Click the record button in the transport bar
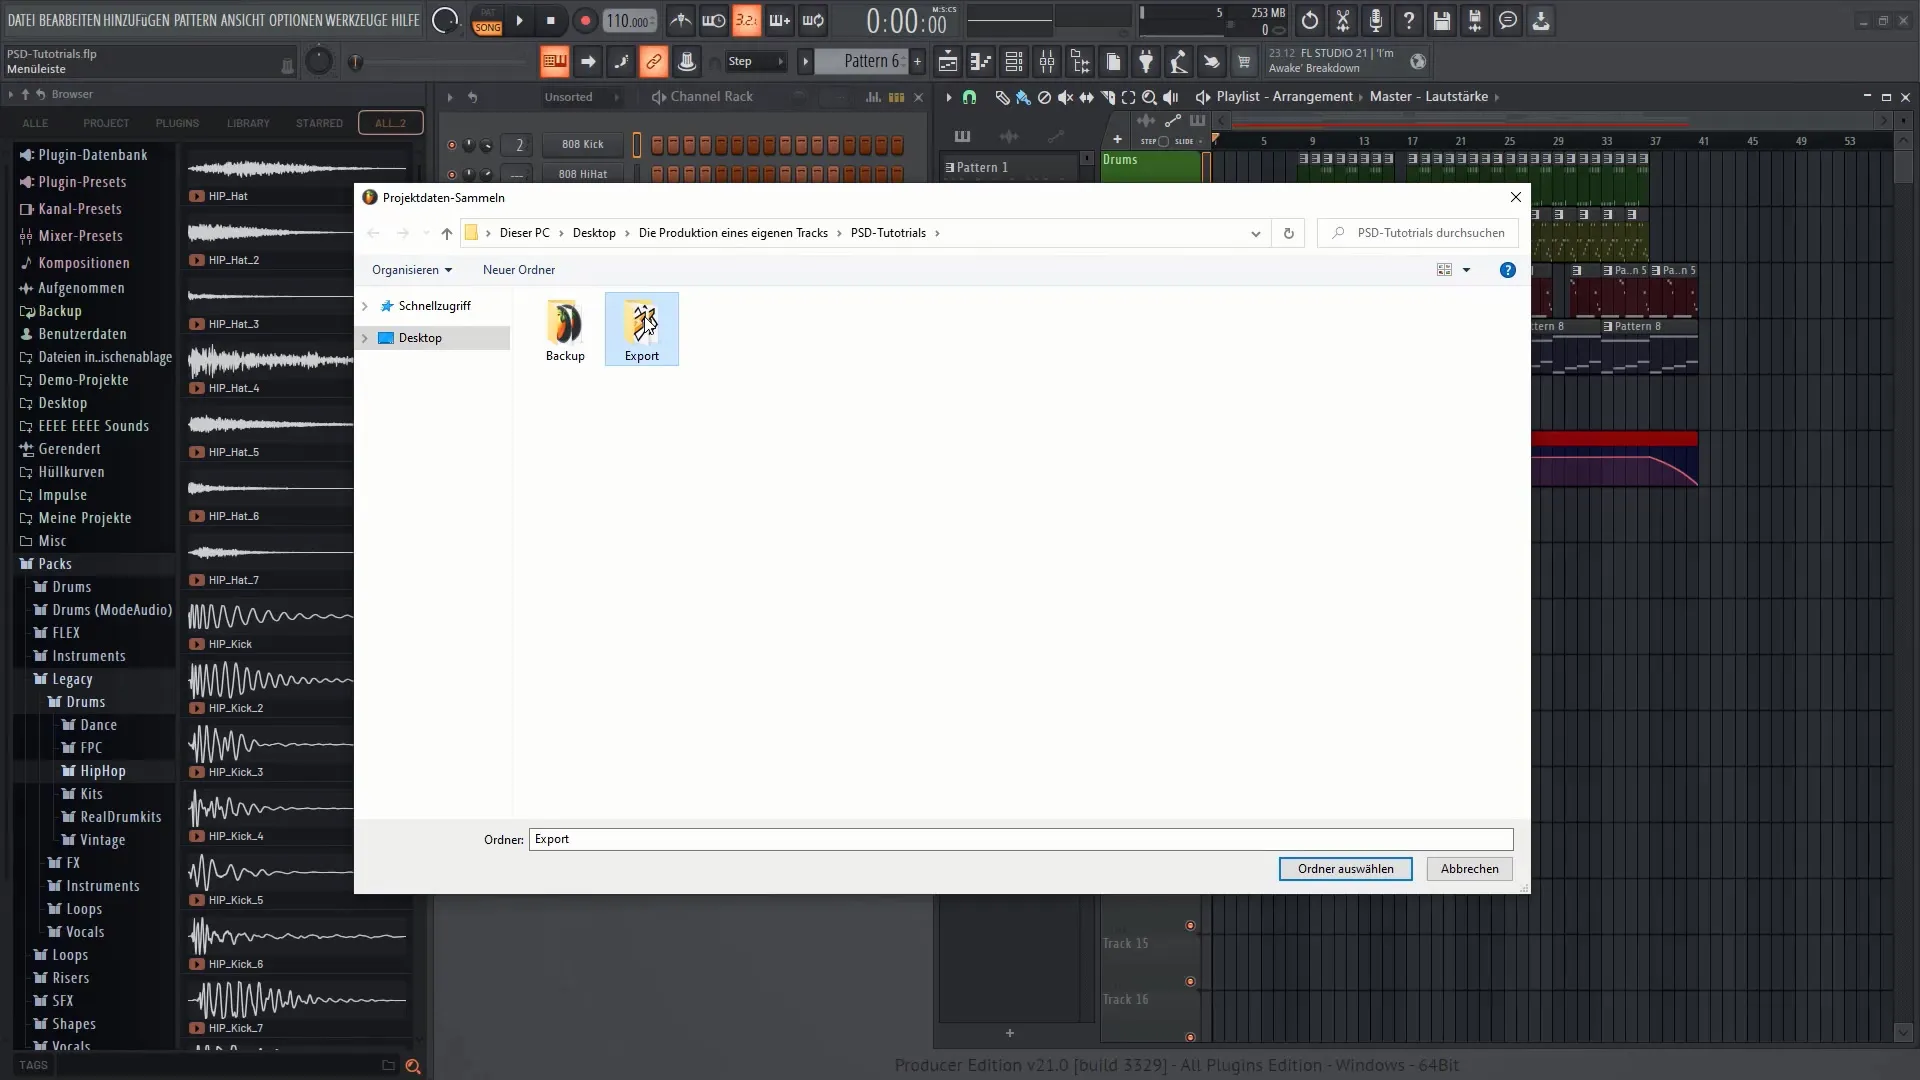Viewport: 1920px width, 1080px height. pos(585,20)
